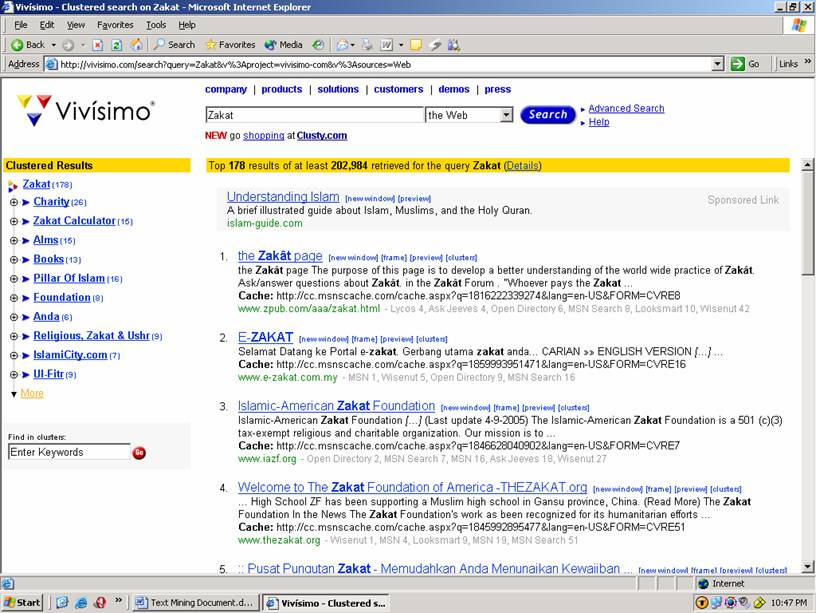Go to the Home page icon

click(x=136, y=45)
